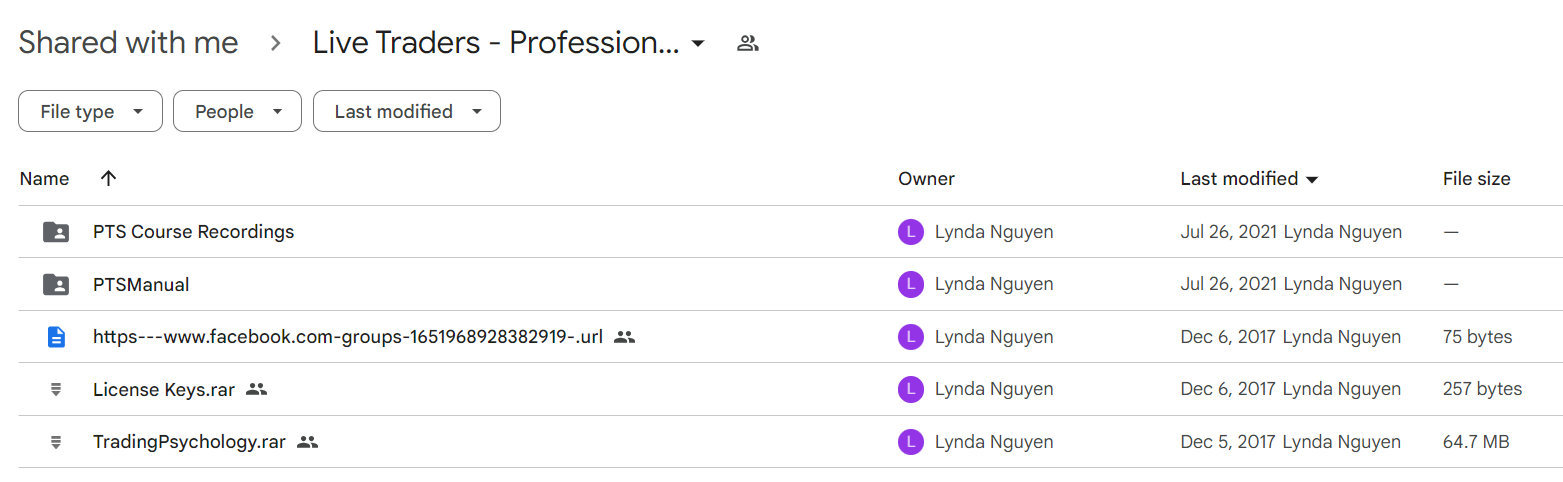Select the https---www.facebook.com-groups-1651968928382919-.url file name
This screenshot has width=1563, height=482.
[348, 337]
